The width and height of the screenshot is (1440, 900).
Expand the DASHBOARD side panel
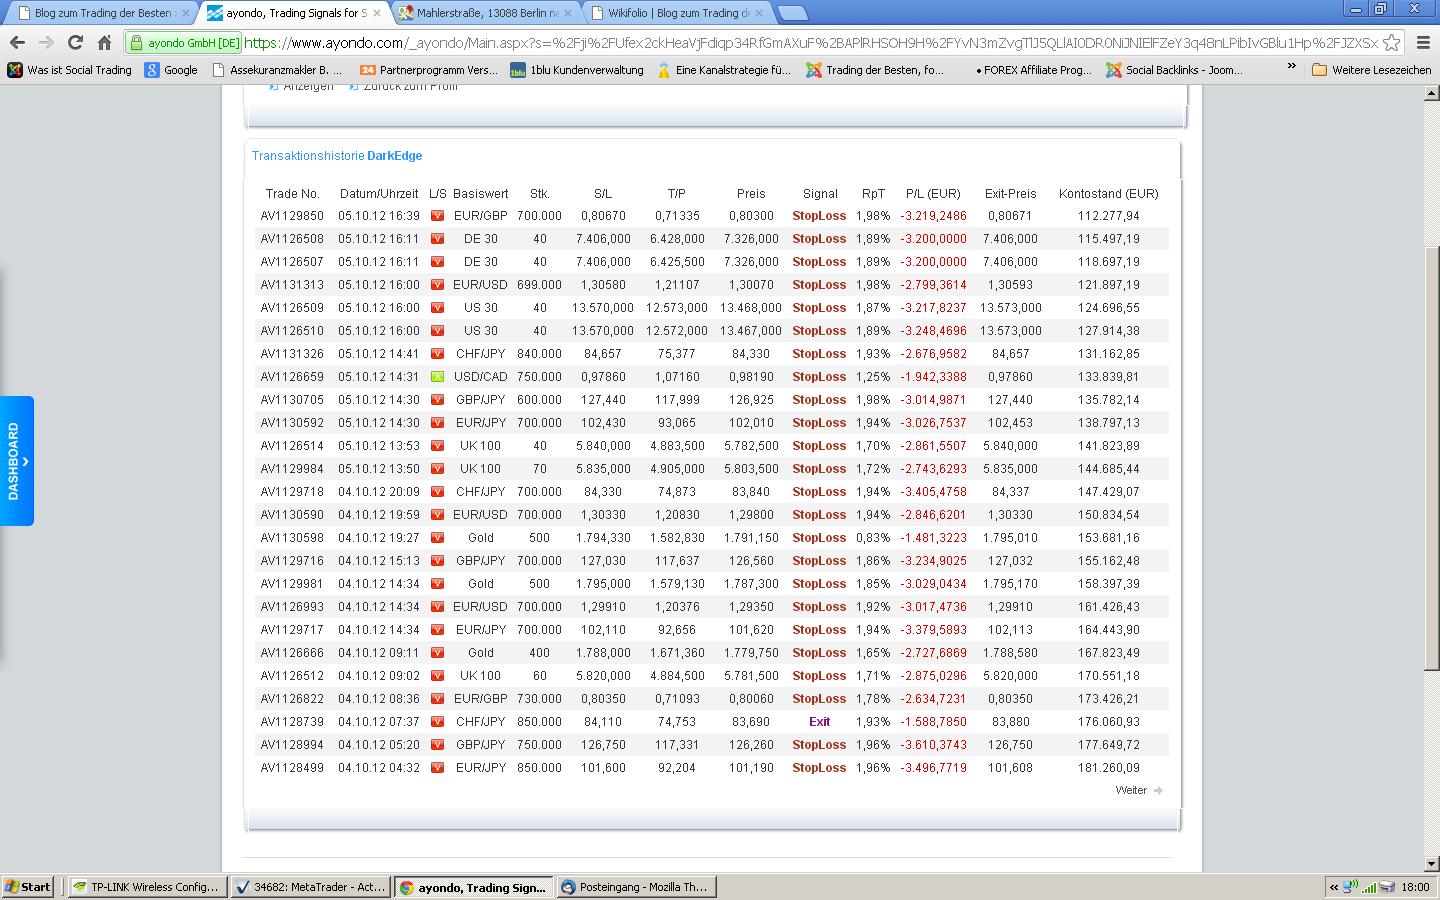[x=17, y=461]
